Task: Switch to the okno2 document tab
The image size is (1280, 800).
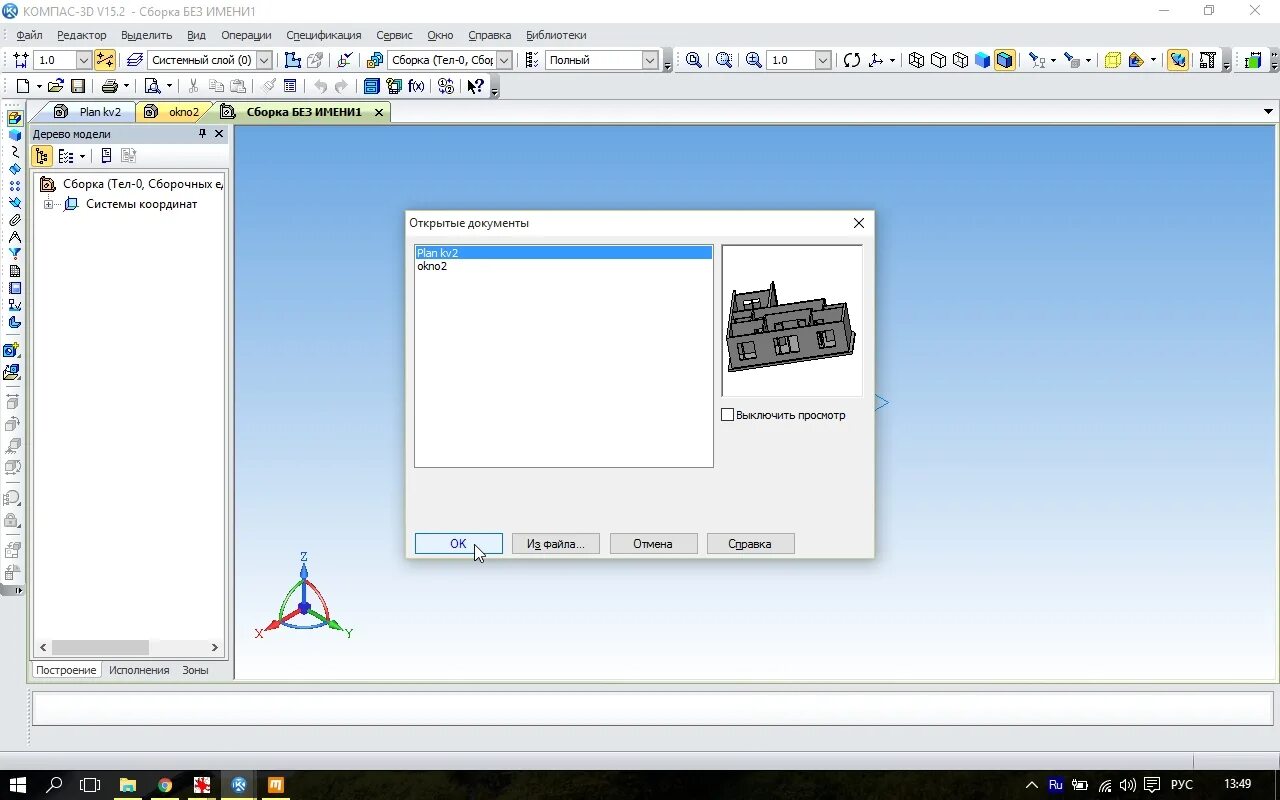Action: tap(173, 112)
